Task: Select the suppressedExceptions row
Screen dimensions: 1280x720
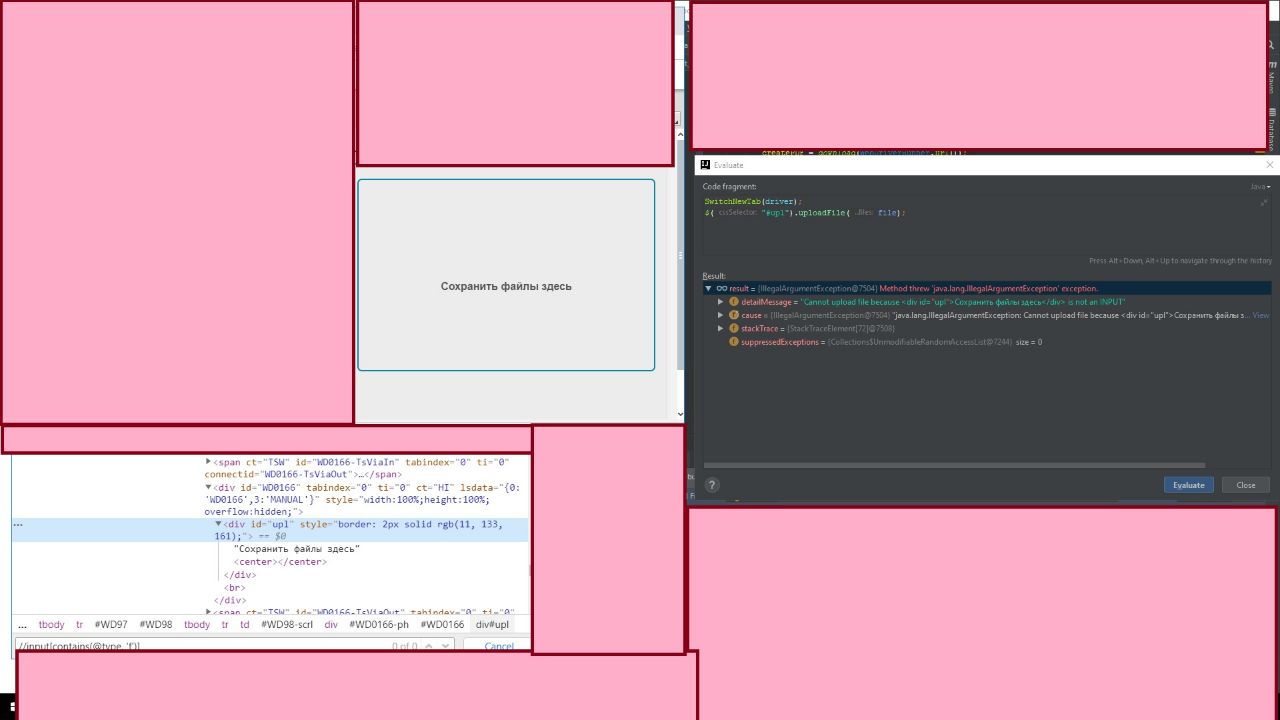Action: click(987, 342)
